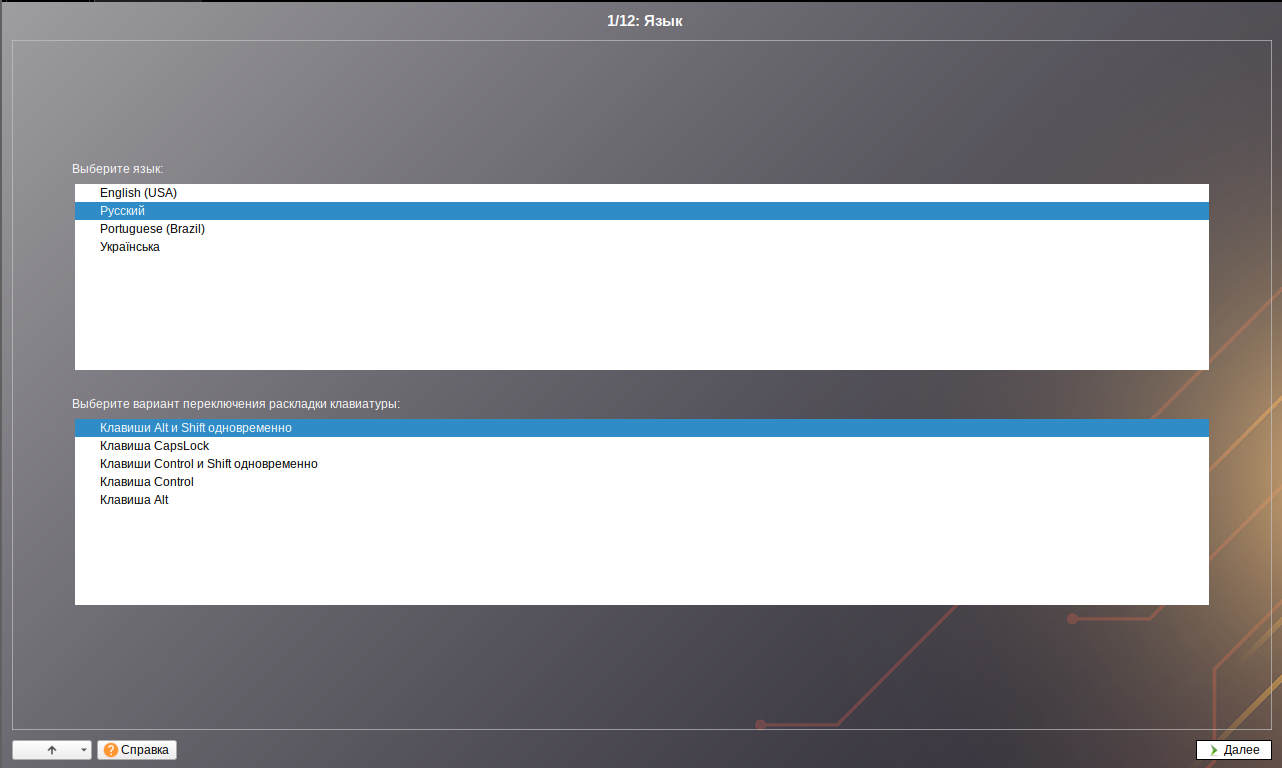This screenshot has height=768, width=1282.
Task: Click the 'Выберите вариант переключения раскладки клавиатуры' label
Action: click(235, 404)
